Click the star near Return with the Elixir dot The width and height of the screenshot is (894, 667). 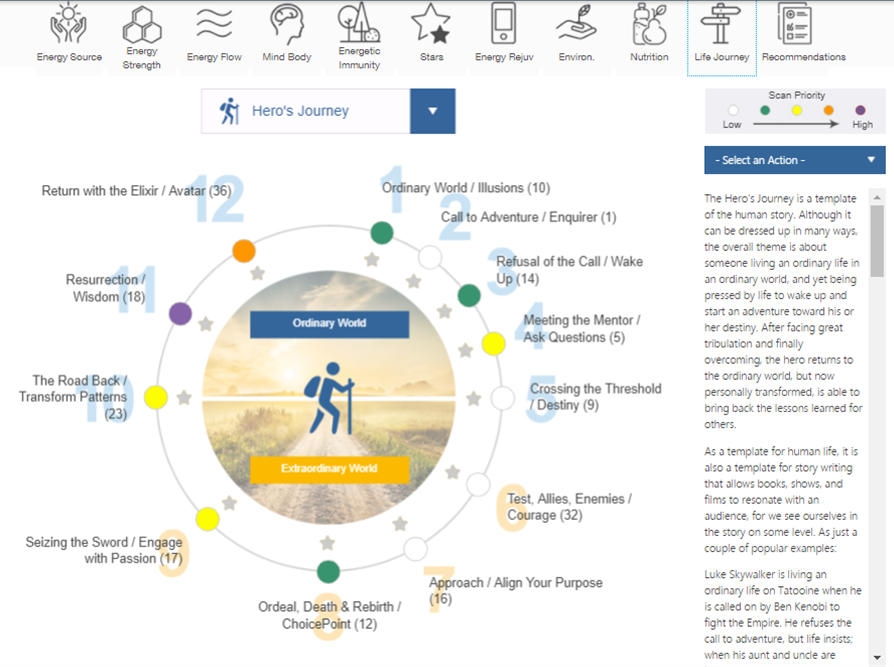click(x=258, y=273)
